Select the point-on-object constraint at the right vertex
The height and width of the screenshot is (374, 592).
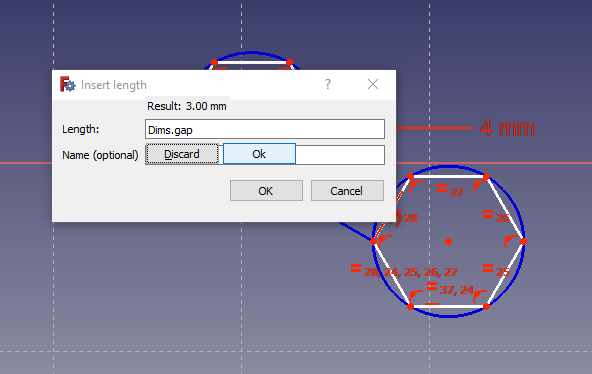pyautogui.click(x=511, y=241)
